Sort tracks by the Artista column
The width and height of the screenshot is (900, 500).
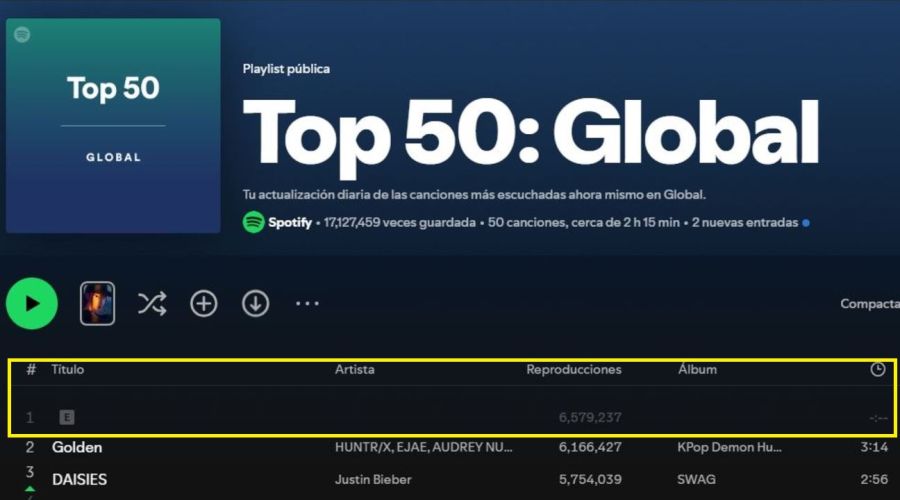(x=355, y=370)
